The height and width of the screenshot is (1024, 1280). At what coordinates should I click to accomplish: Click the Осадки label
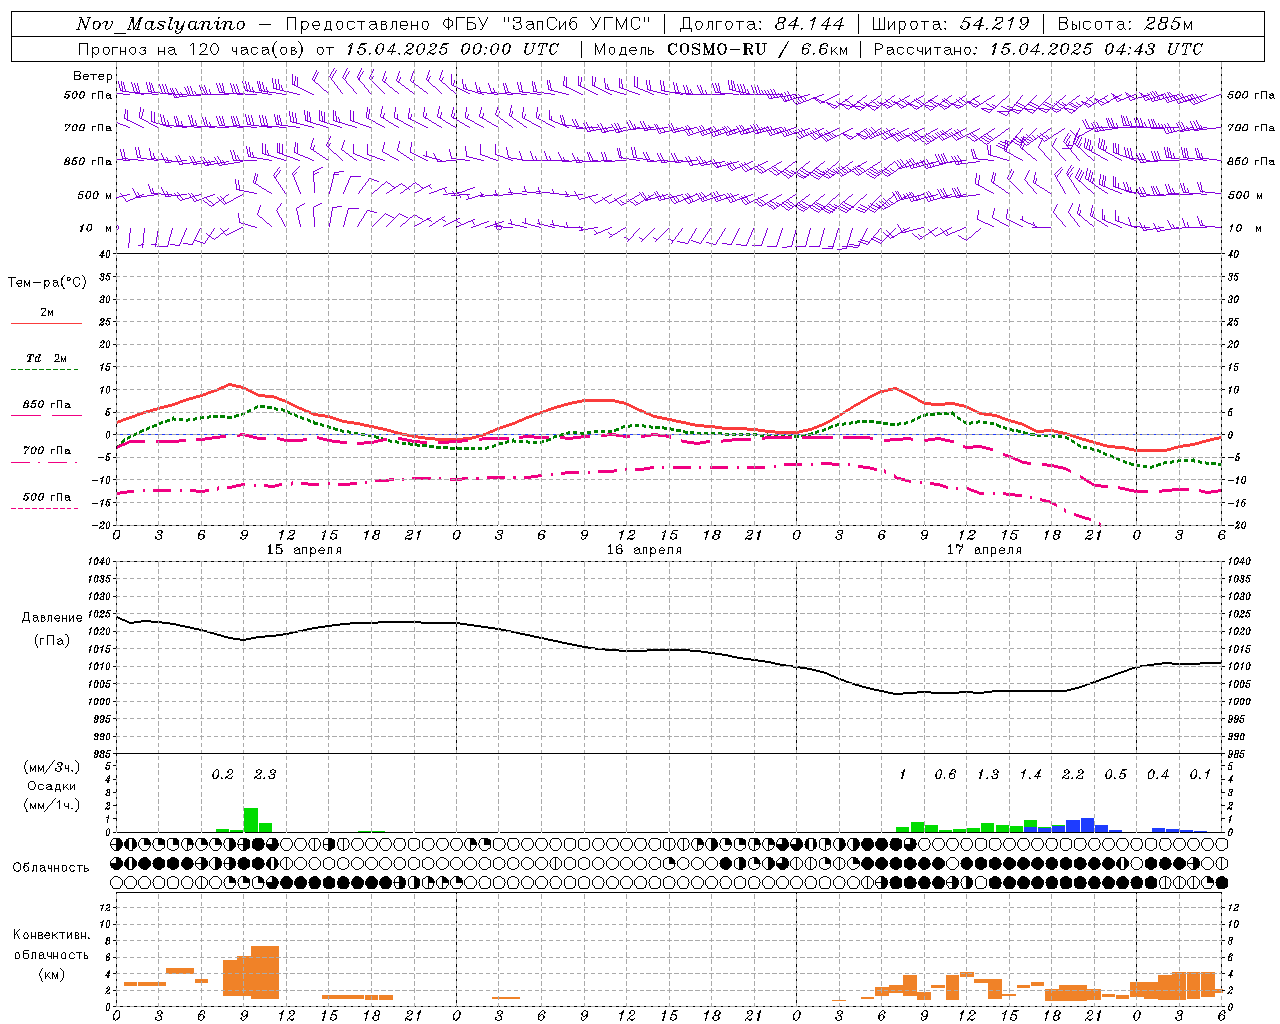tap(51, 786)
